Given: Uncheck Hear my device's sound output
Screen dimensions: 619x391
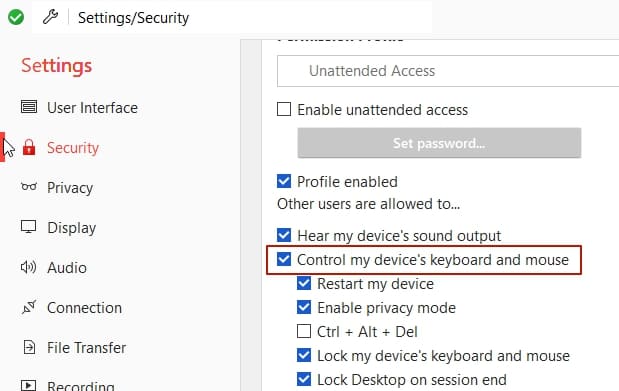Looking at the screenshot, I should coord(284,235).
